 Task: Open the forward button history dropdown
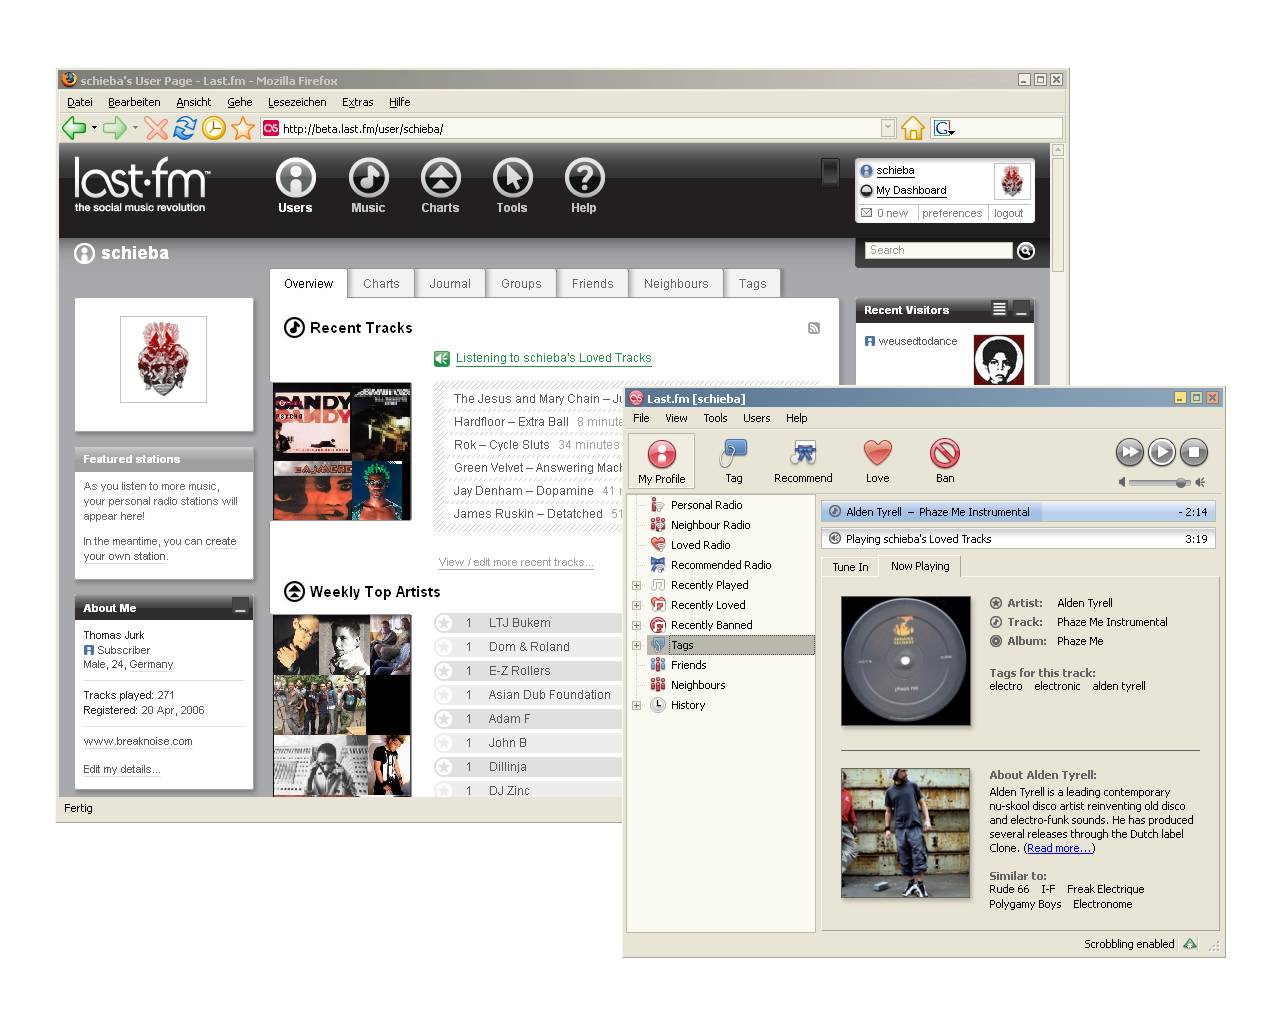pyautogui.click(x=135, y=128)
